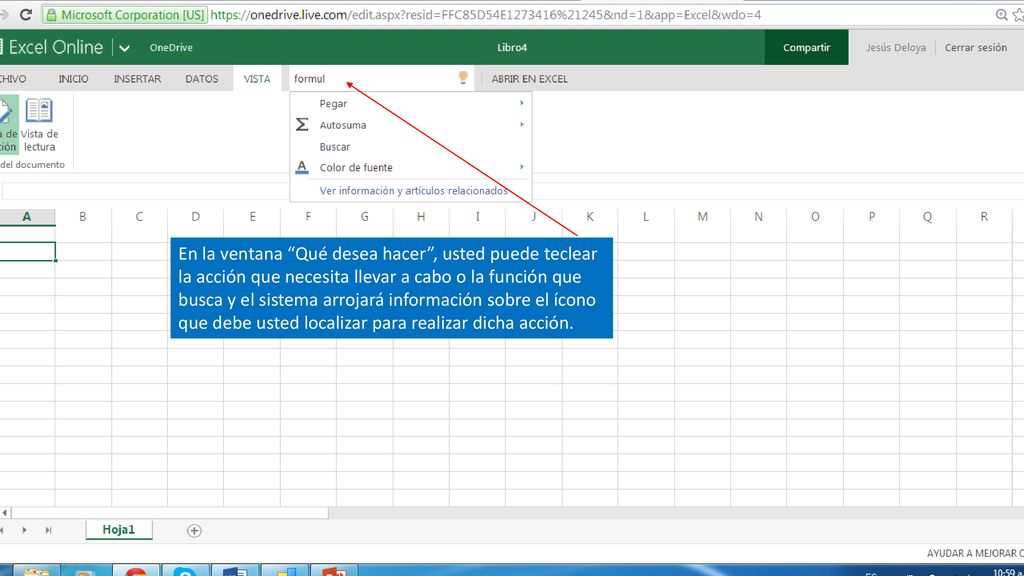Select column N header
1024x576 pixels.
pyautogui.click(x=758, y=216)
